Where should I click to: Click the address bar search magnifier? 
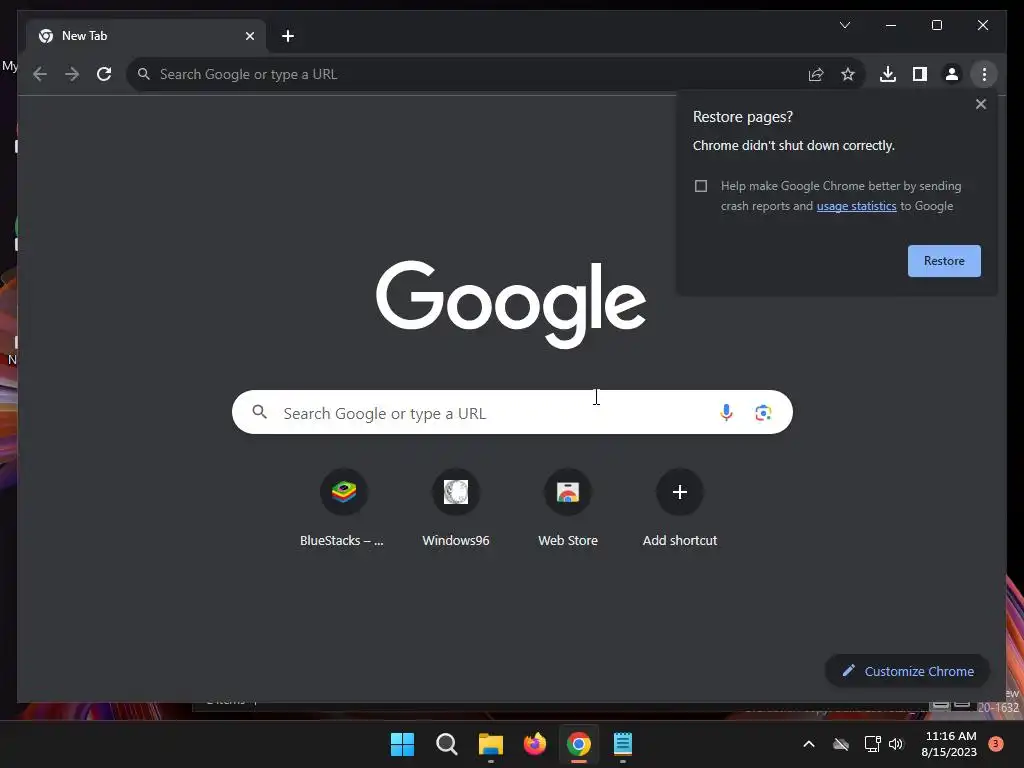[x=144, y=74]
